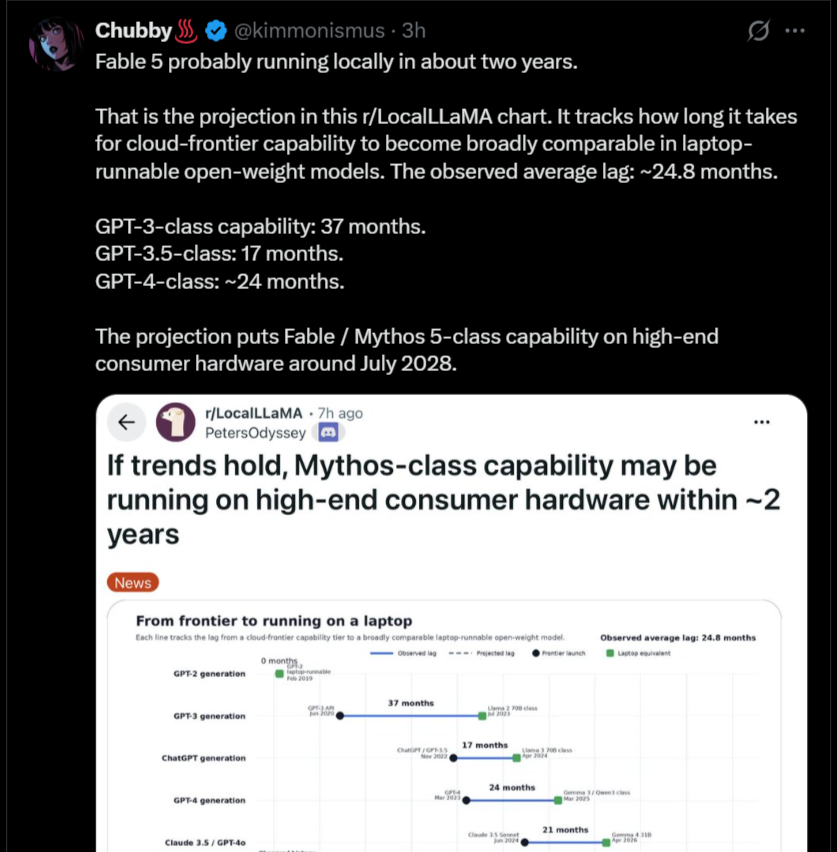Viewport: 837px width, 852px height.
Task: Click the green Llama 2 70B marker
Action: pos(482,716)
